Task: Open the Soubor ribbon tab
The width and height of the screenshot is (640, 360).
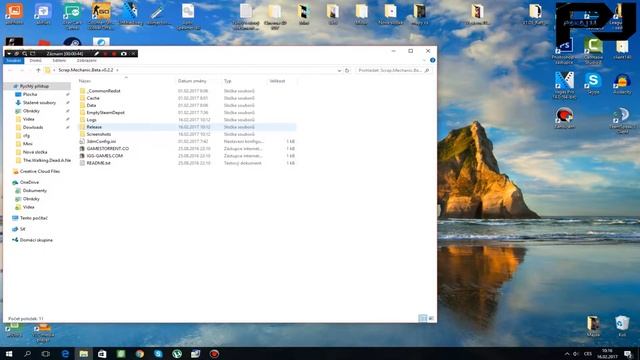Action: [13, 60]
